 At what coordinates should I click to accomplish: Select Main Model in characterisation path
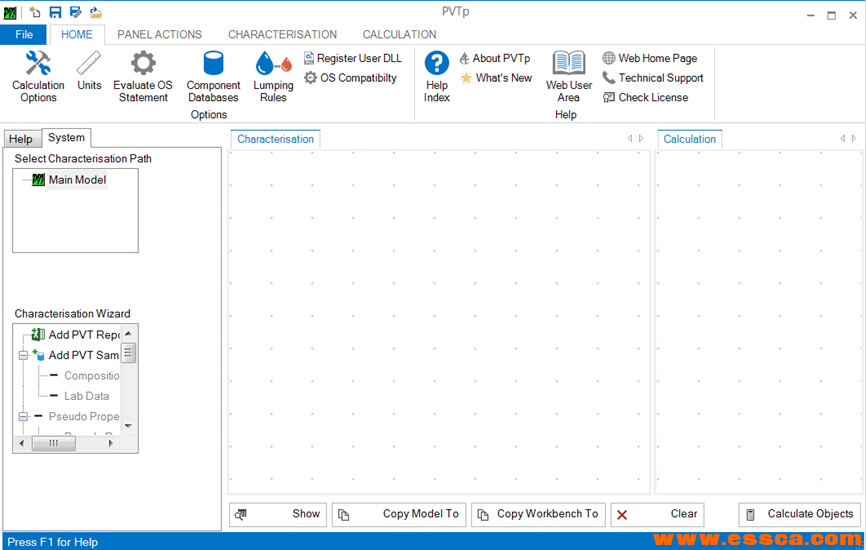(x=77, y=180)
